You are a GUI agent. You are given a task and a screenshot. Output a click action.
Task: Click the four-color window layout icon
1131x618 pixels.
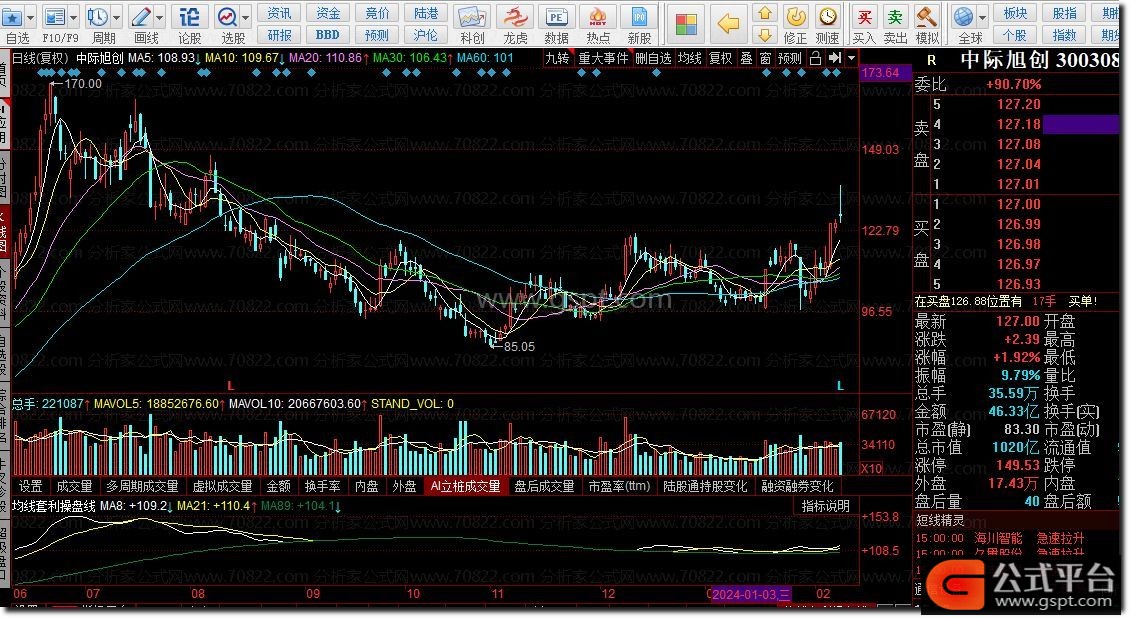686,25
